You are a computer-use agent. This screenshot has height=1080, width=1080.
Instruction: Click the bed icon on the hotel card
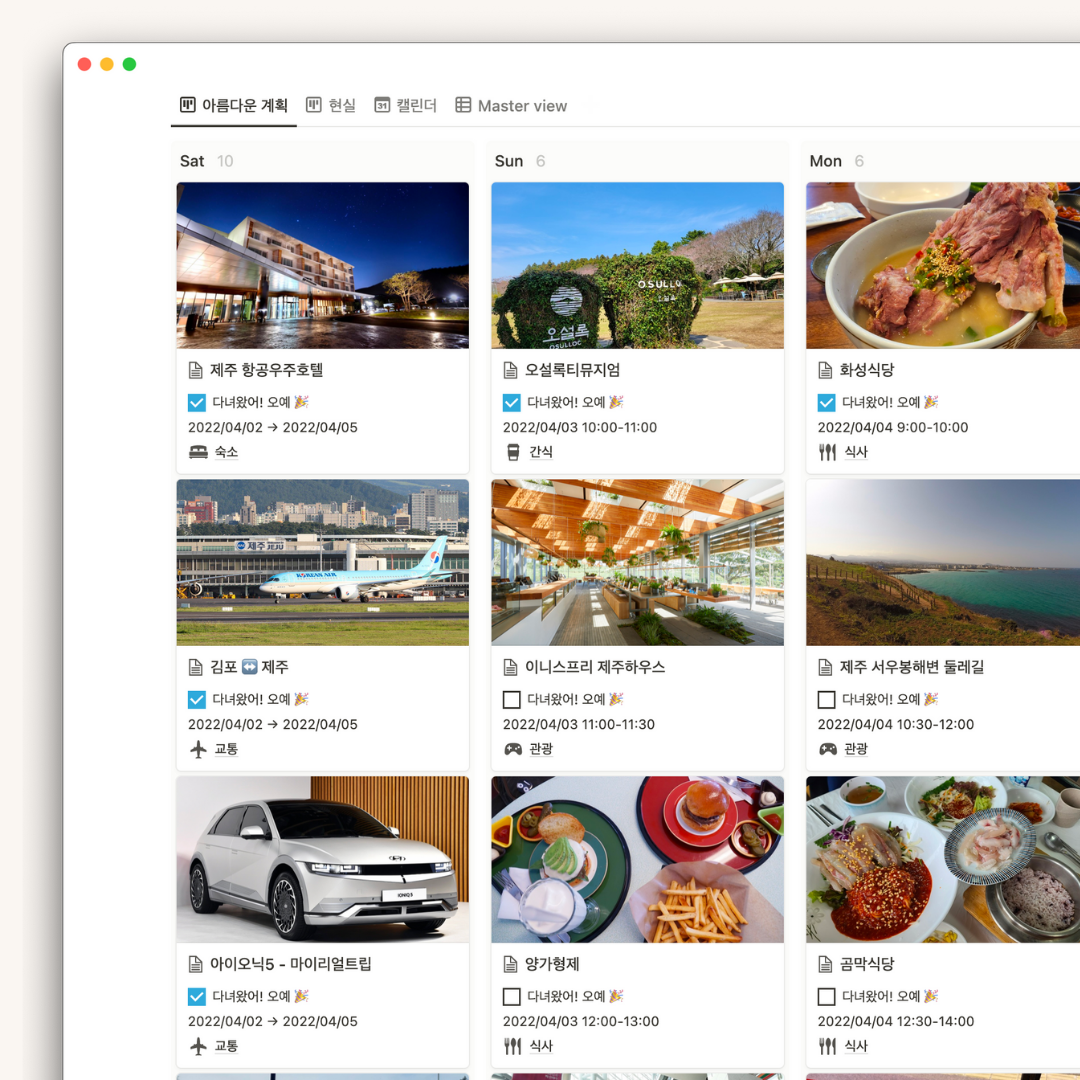click(x=198, y=452)
